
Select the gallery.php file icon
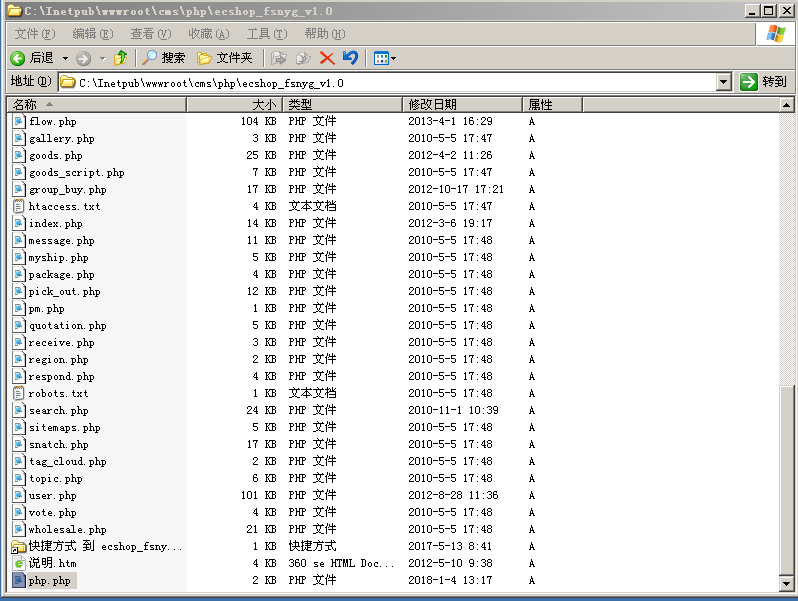18,138
